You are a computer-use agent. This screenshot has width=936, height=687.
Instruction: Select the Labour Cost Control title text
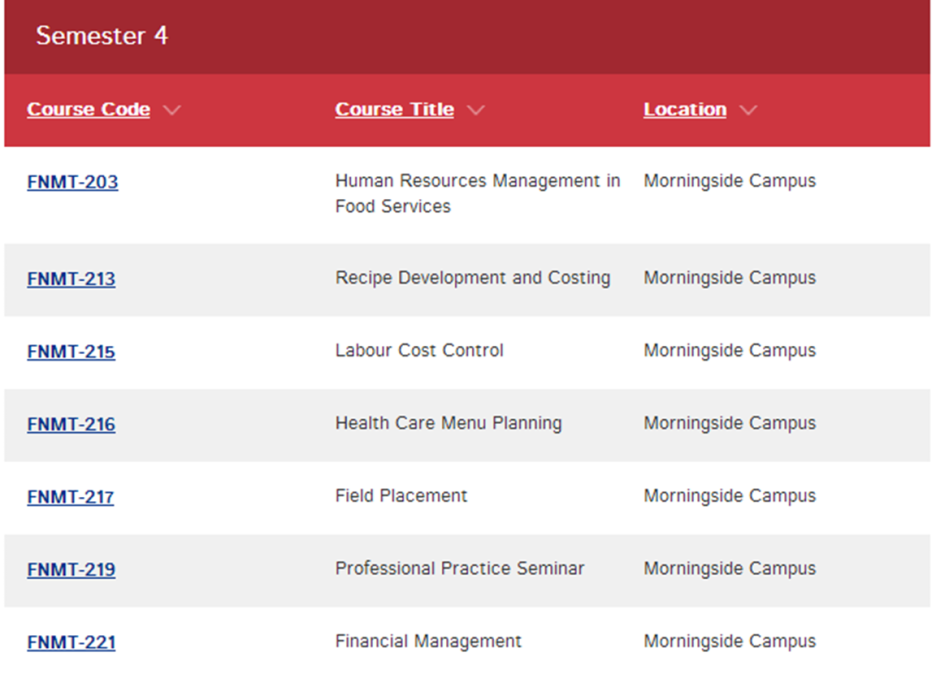click(x=419, y=350)
